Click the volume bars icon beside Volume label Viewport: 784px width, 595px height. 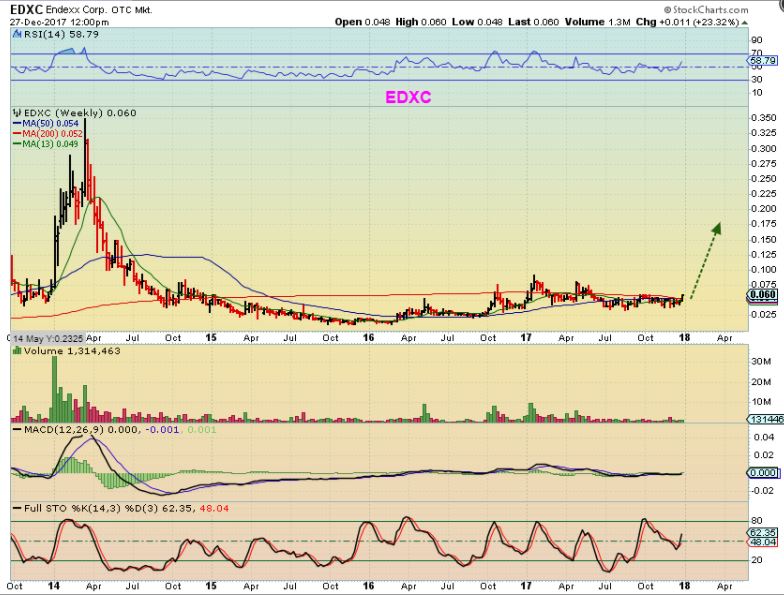click(16, 351)
